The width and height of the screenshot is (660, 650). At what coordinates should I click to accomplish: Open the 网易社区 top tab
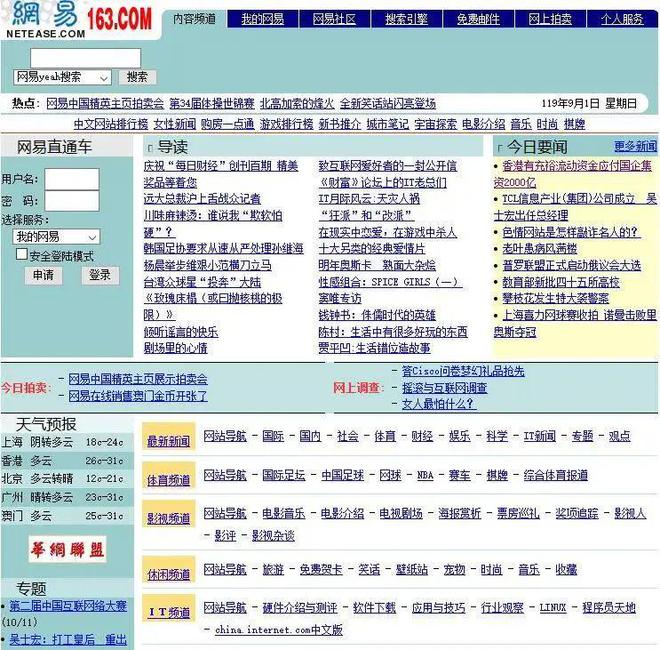335,19
